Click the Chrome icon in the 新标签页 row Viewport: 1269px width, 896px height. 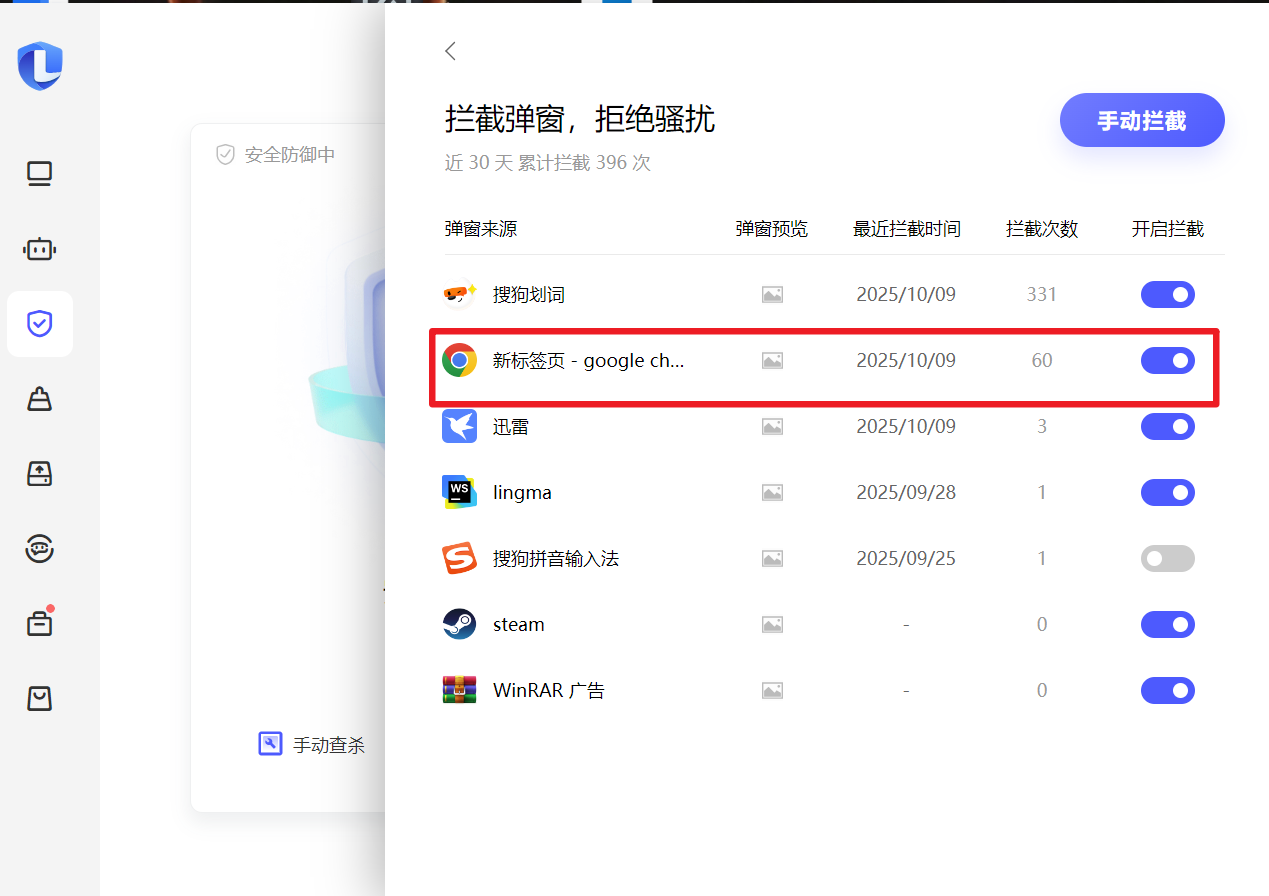459,360
